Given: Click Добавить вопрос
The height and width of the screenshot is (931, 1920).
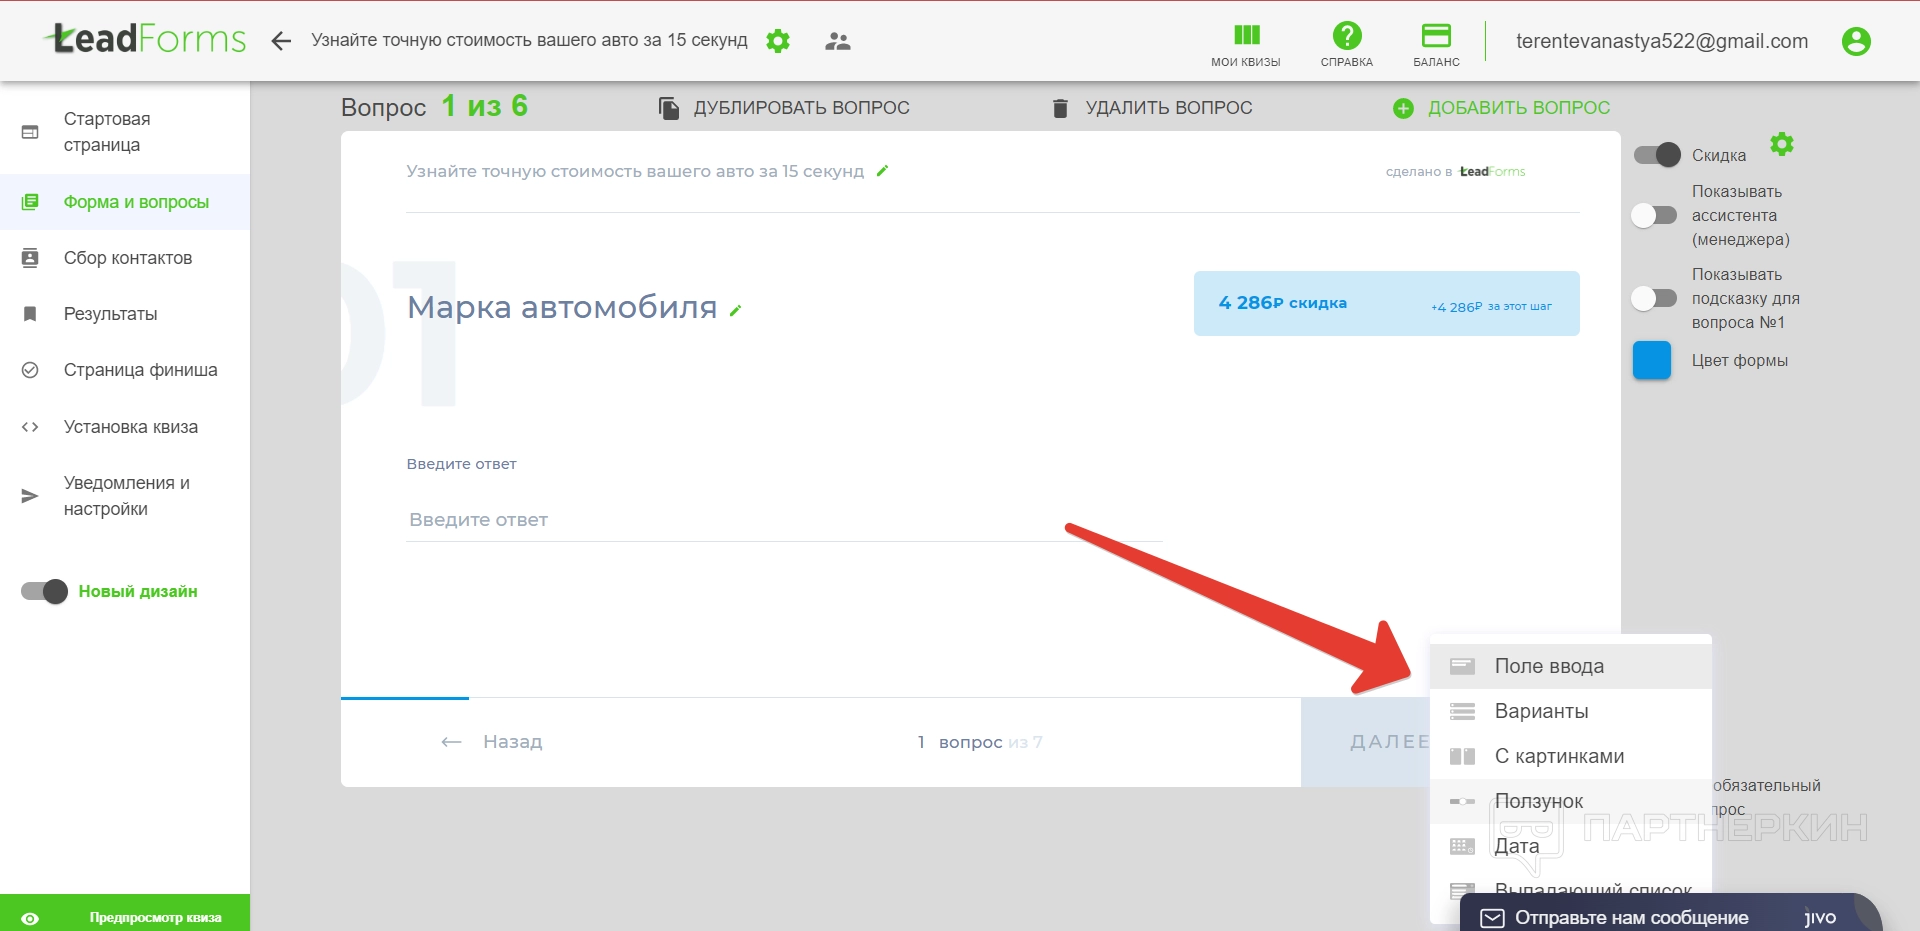Looking at the screenshot, I should click(1501, 108).
